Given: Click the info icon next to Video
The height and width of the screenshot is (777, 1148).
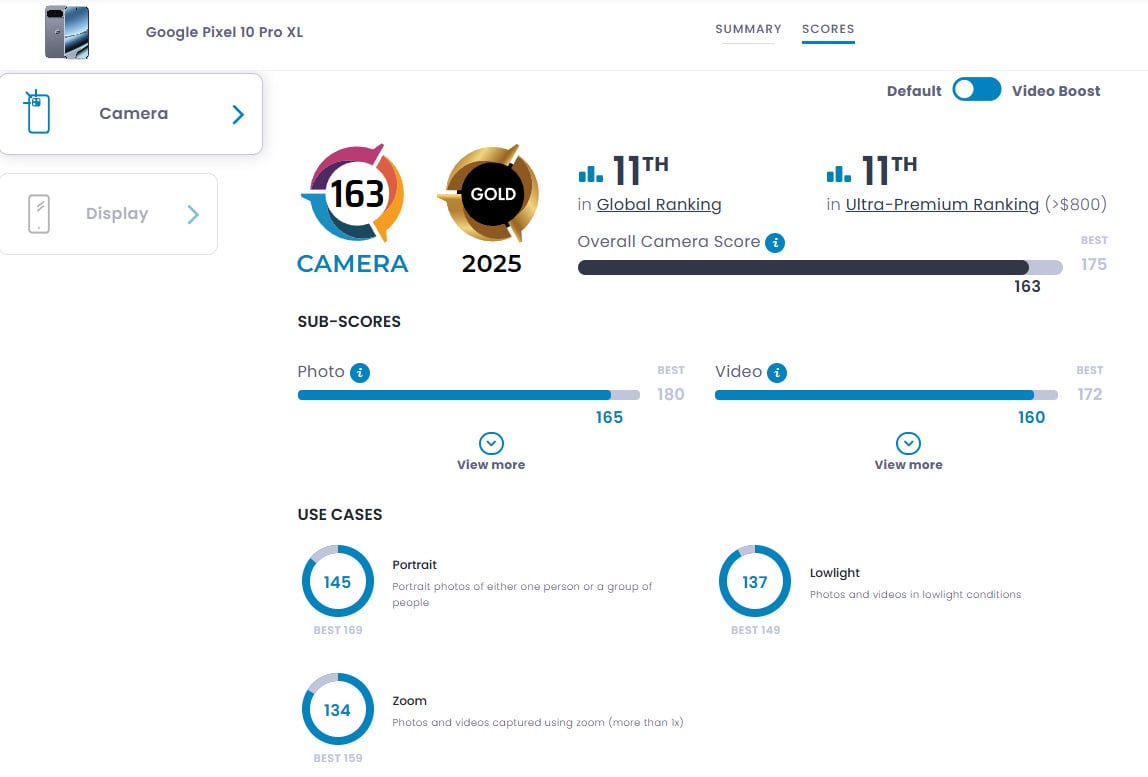Looking at the screenshot, I should pyautogui.click(x=777, y=372).
